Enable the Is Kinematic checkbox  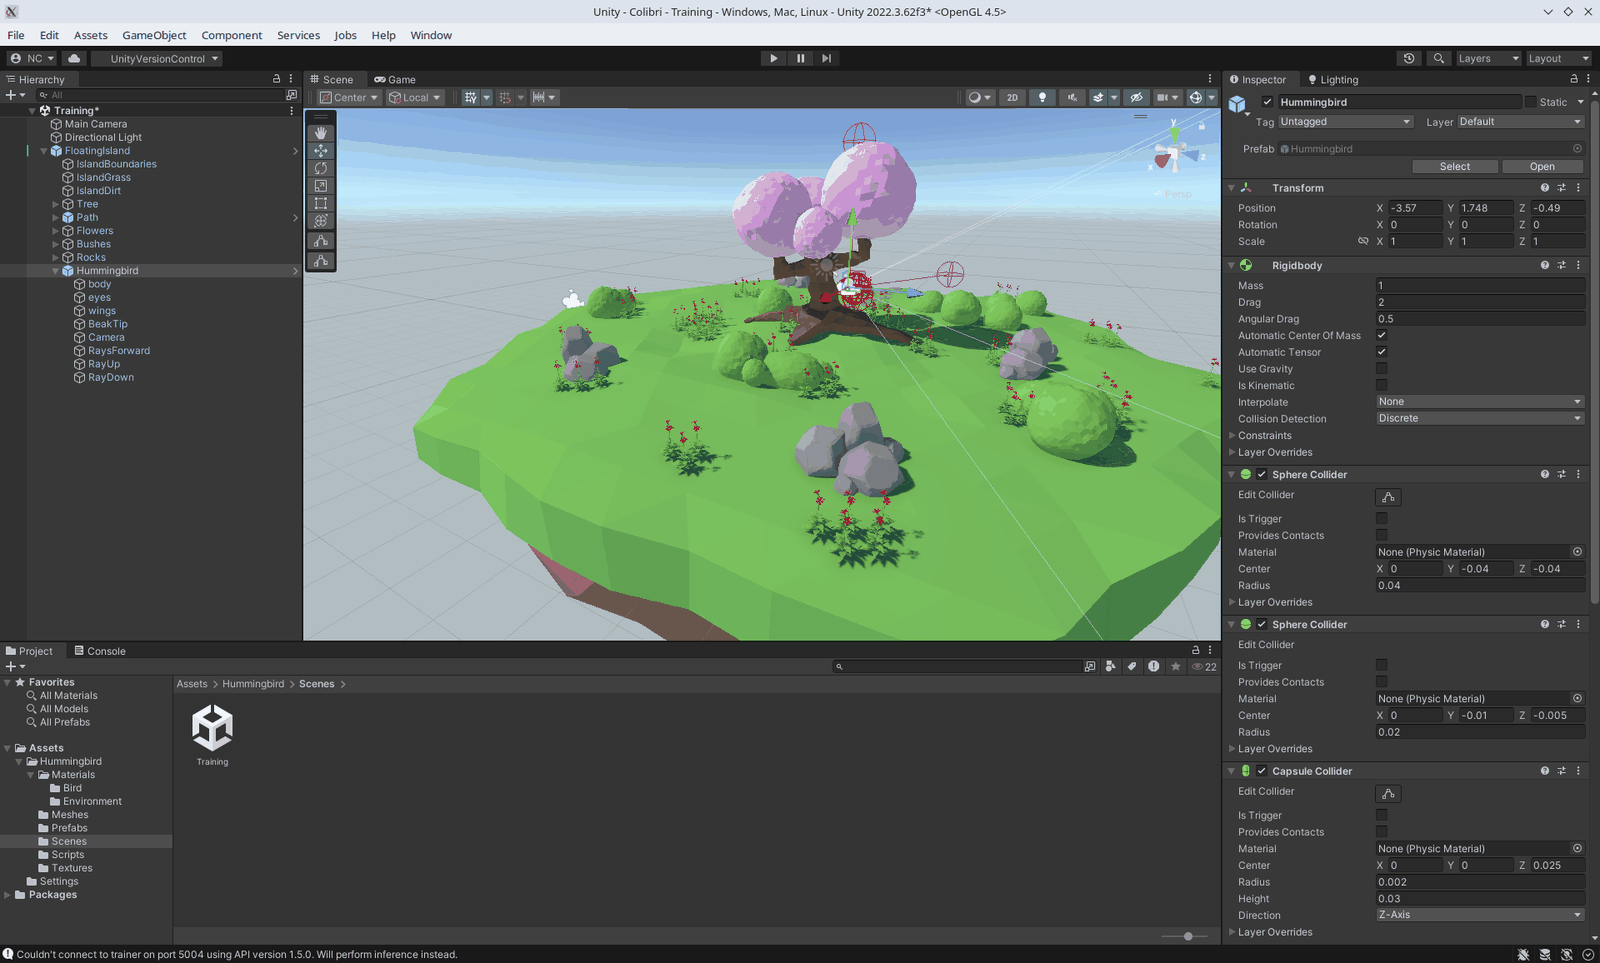point(1382,385)
